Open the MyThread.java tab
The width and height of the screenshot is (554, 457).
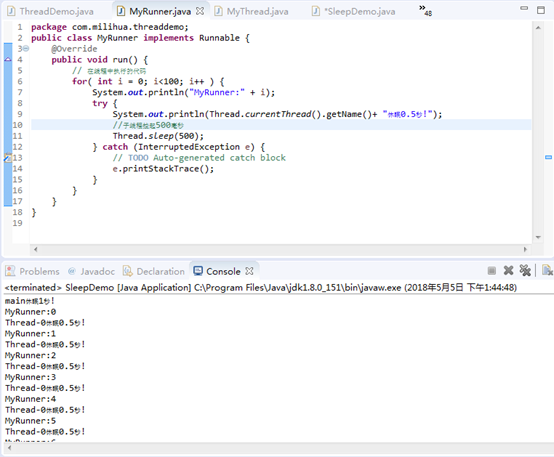(x=252, y=11)
